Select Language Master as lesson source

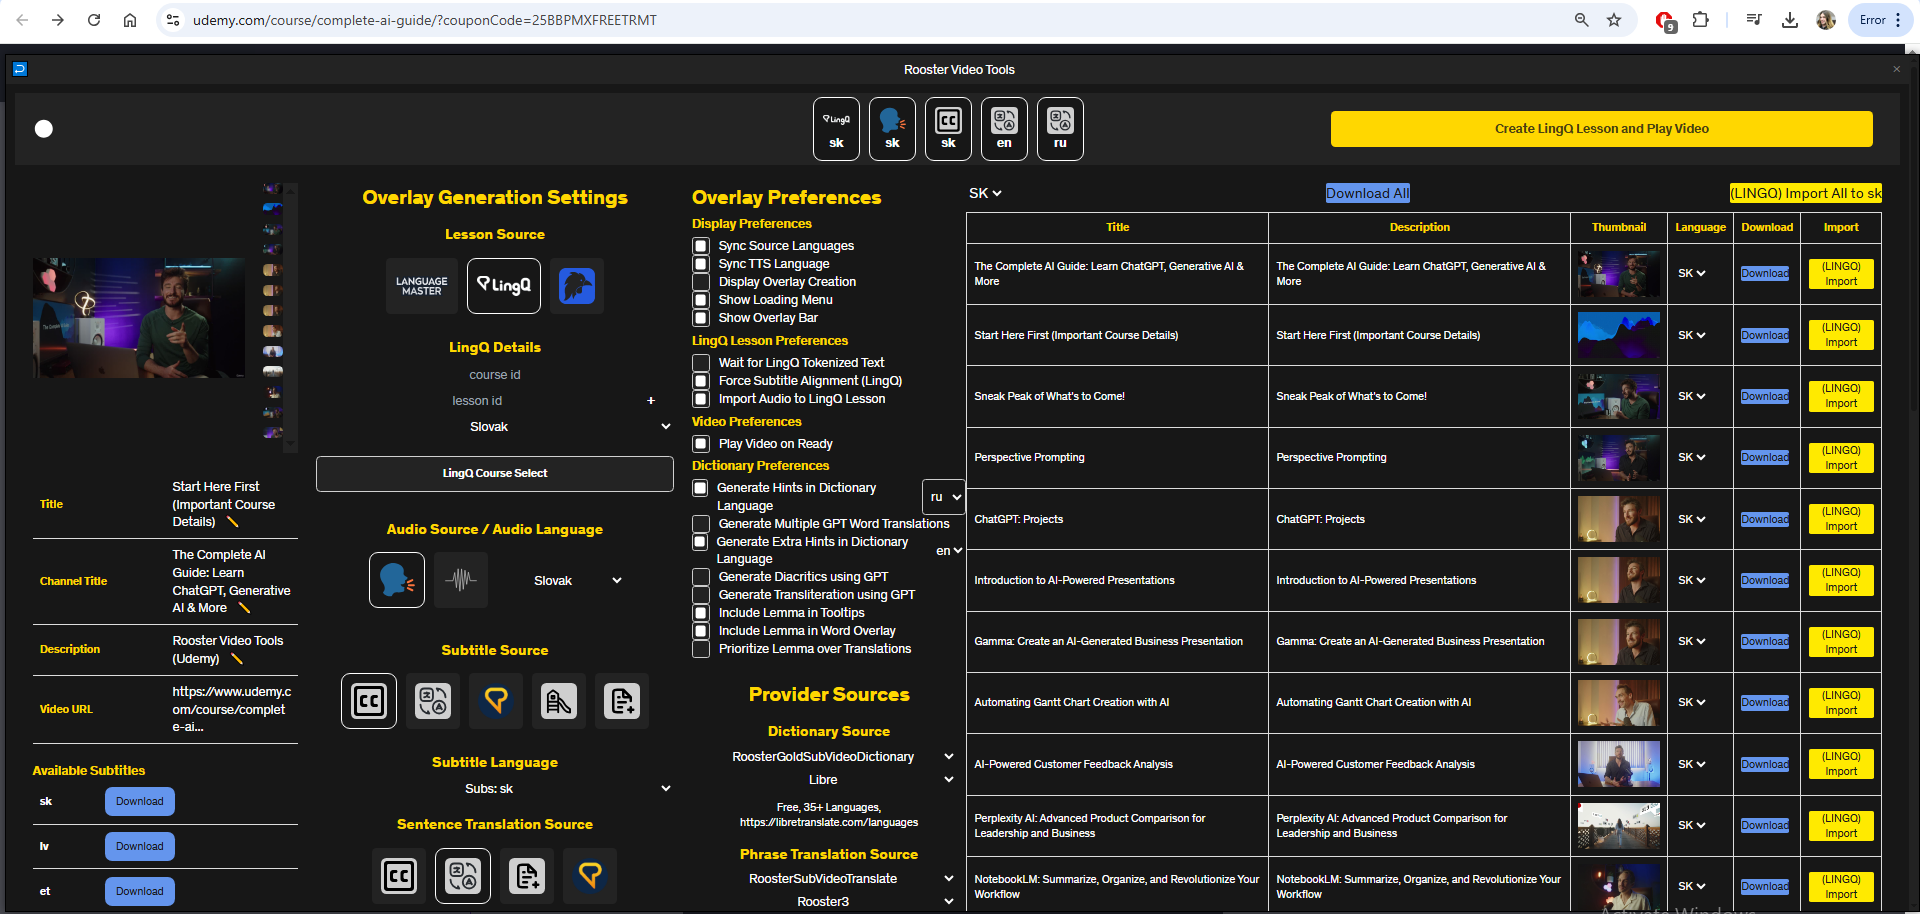point(422,286)
